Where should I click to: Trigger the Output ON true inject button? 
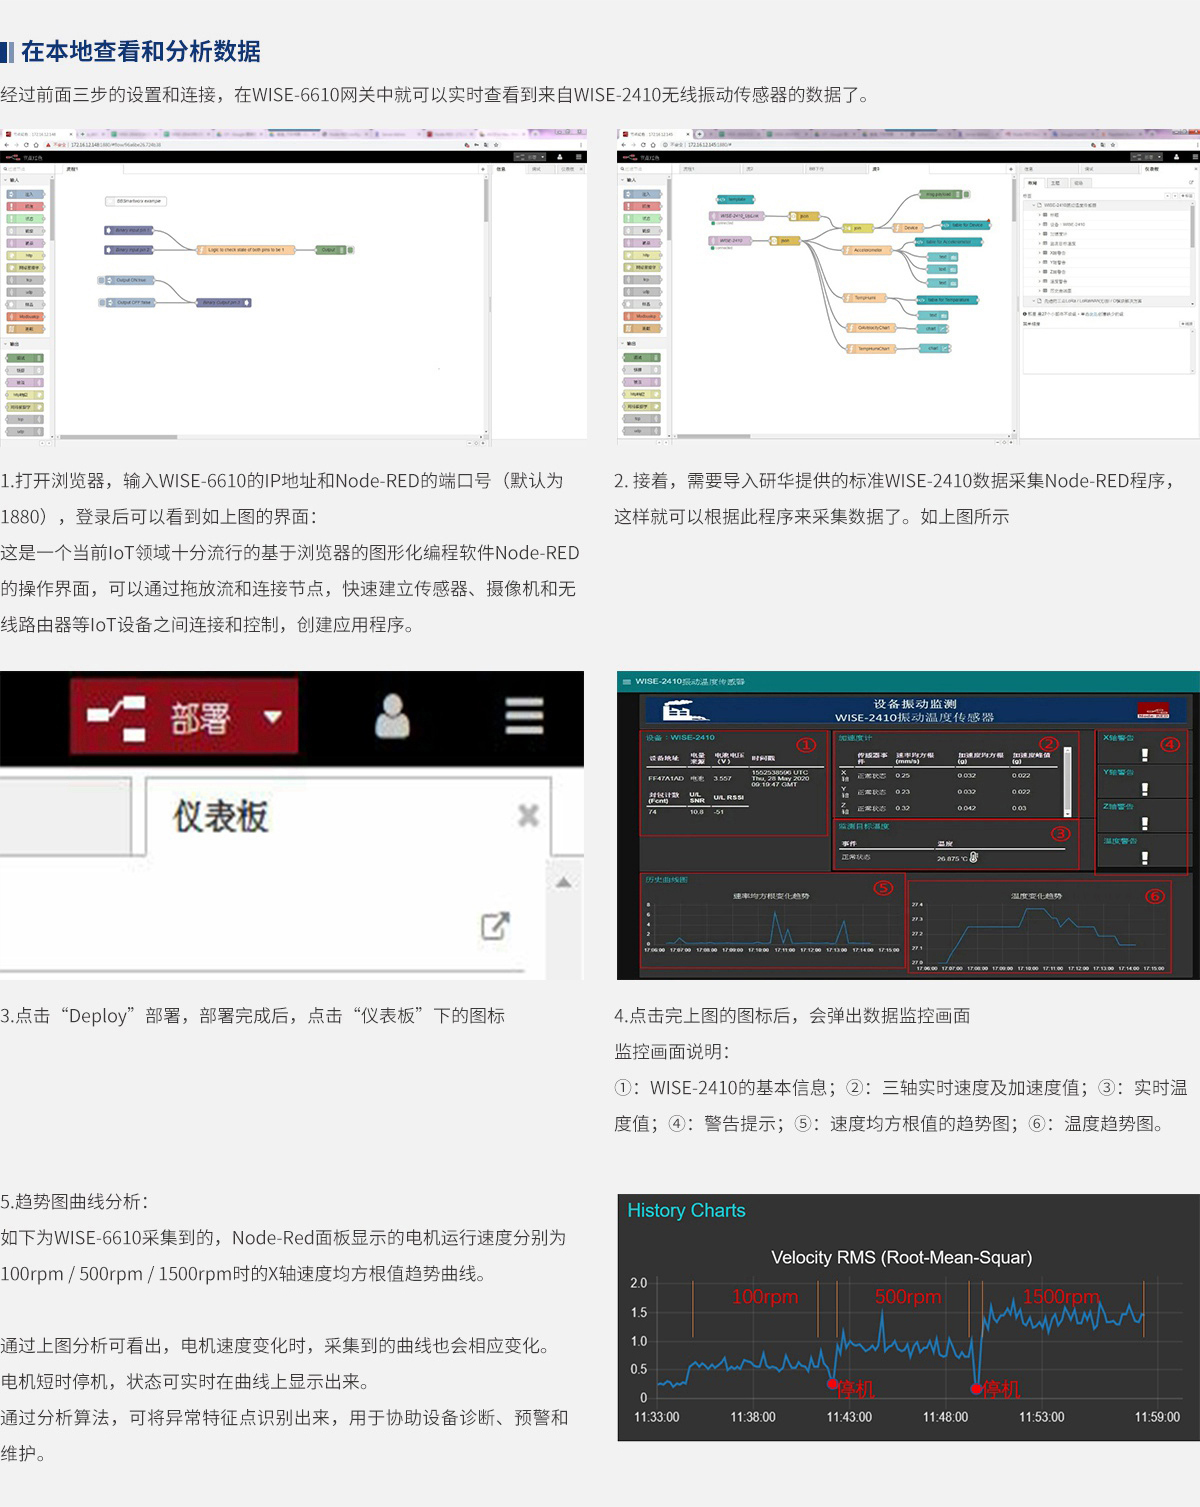pos(101,280)
